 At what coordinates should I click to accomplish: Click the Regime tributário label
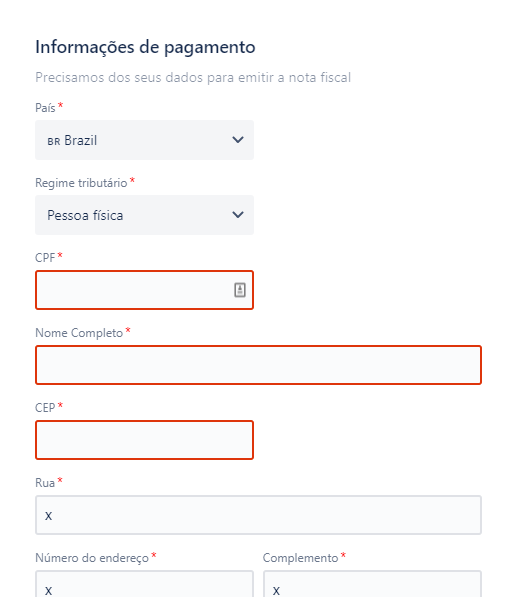[81, 183]
